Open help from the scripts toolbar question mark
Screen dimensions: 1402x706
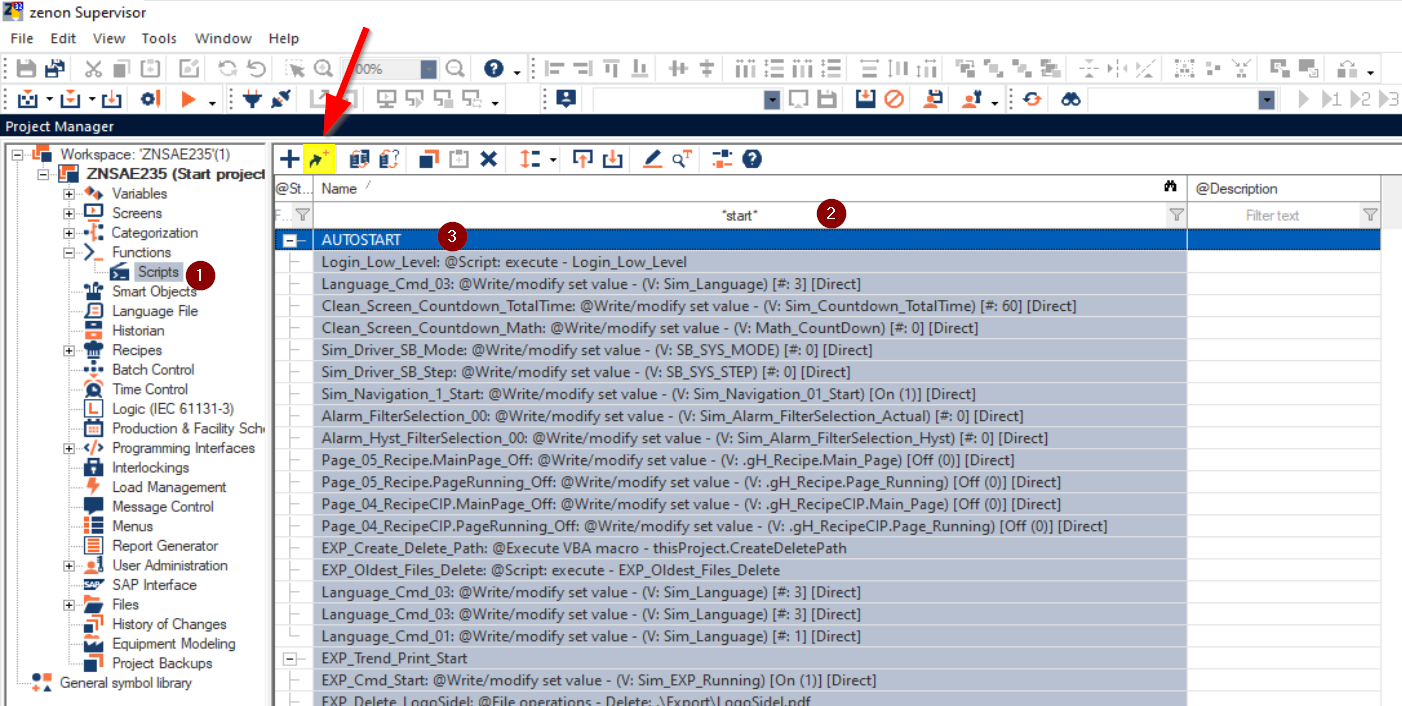point(752,158)
